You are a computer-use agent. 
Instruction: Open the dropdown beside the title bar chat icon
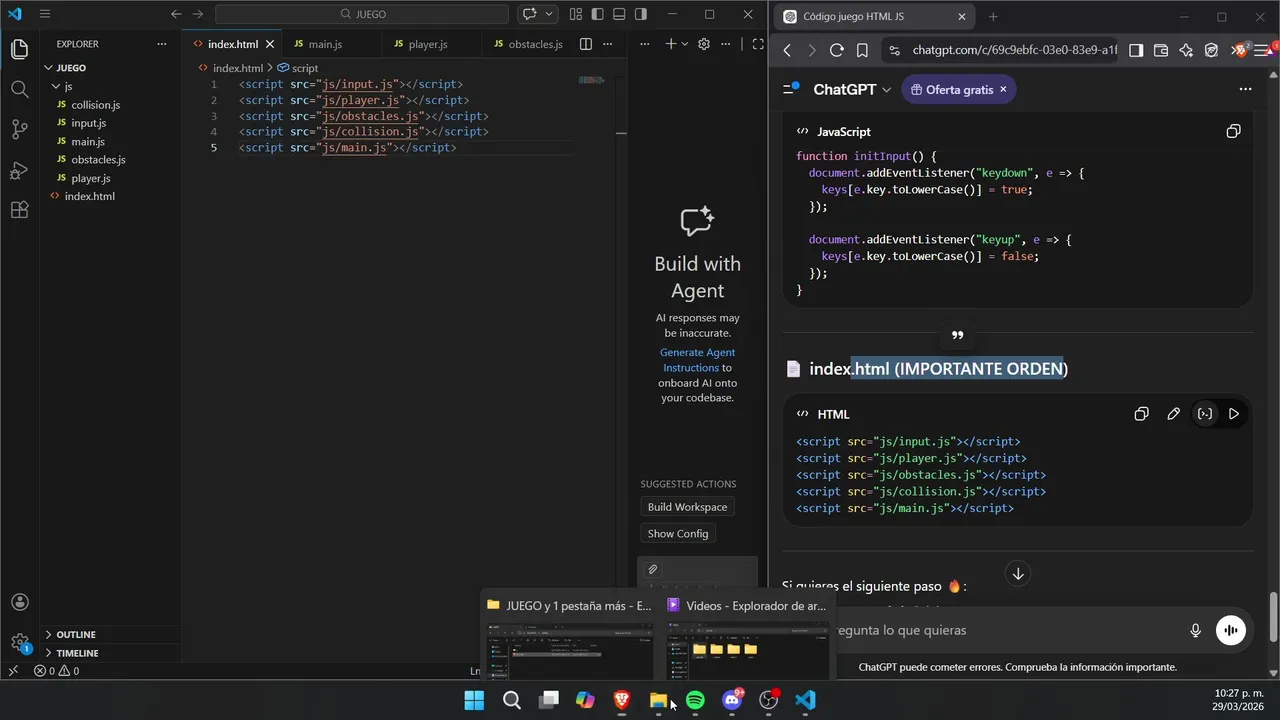[549, 14]
